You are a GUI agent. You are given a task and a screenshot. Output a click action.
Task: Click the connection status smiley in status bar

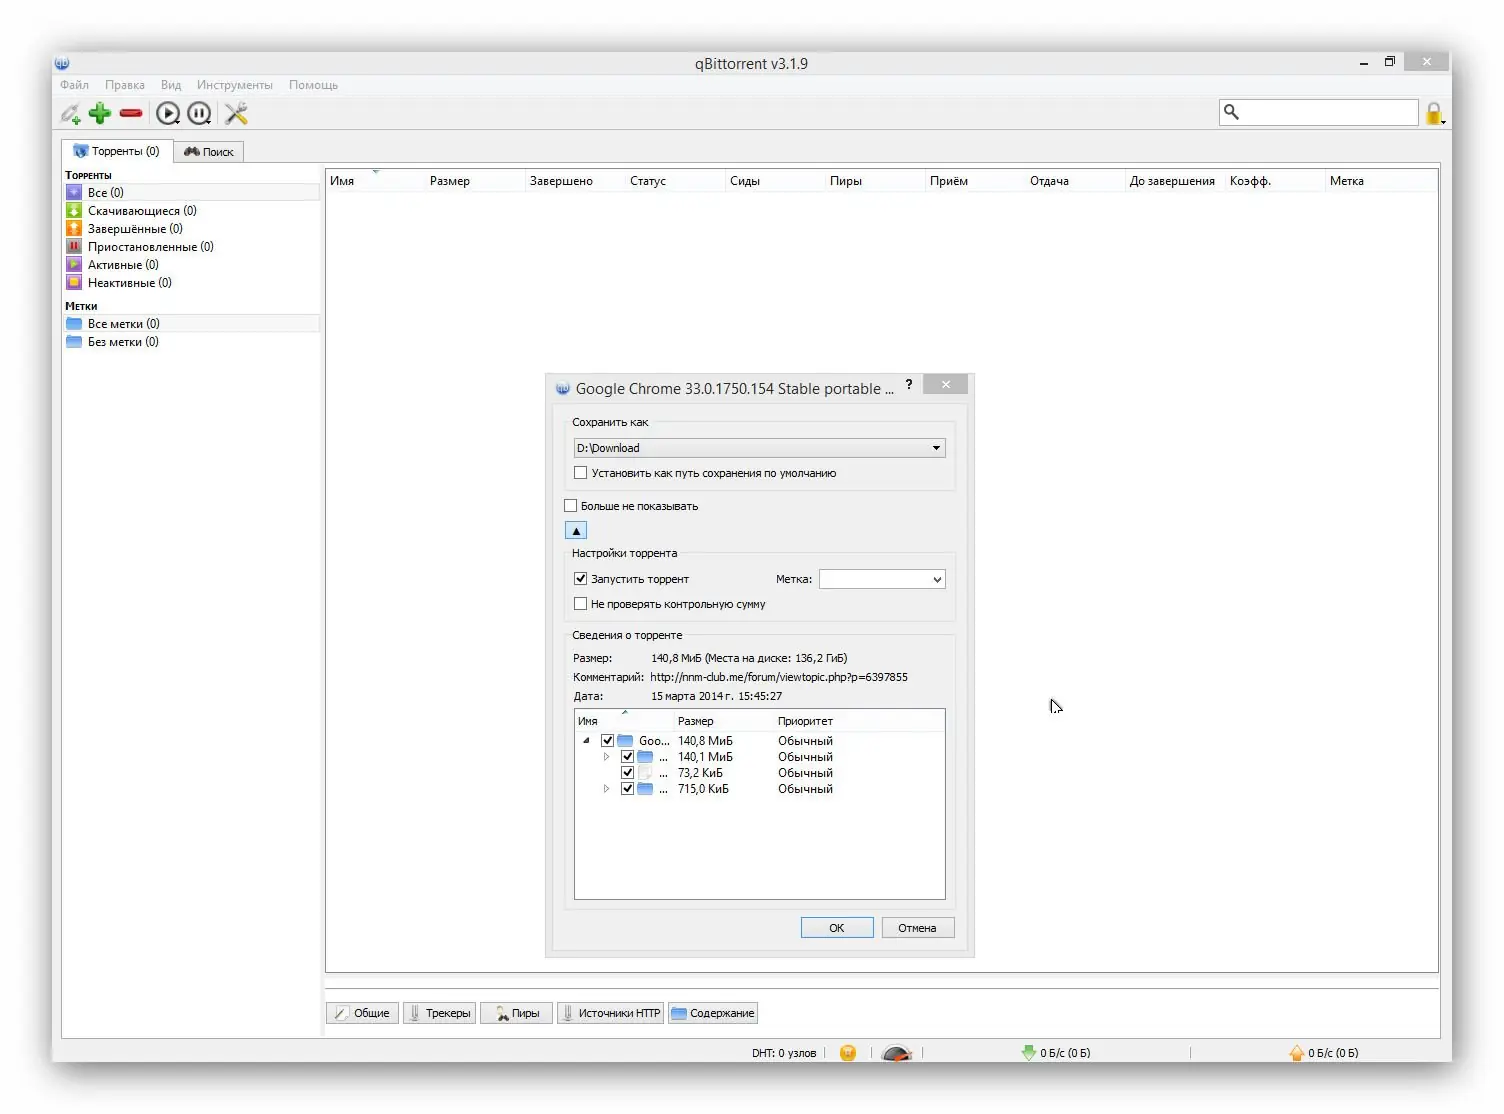pyautogui.click(x=847, y=1052)
